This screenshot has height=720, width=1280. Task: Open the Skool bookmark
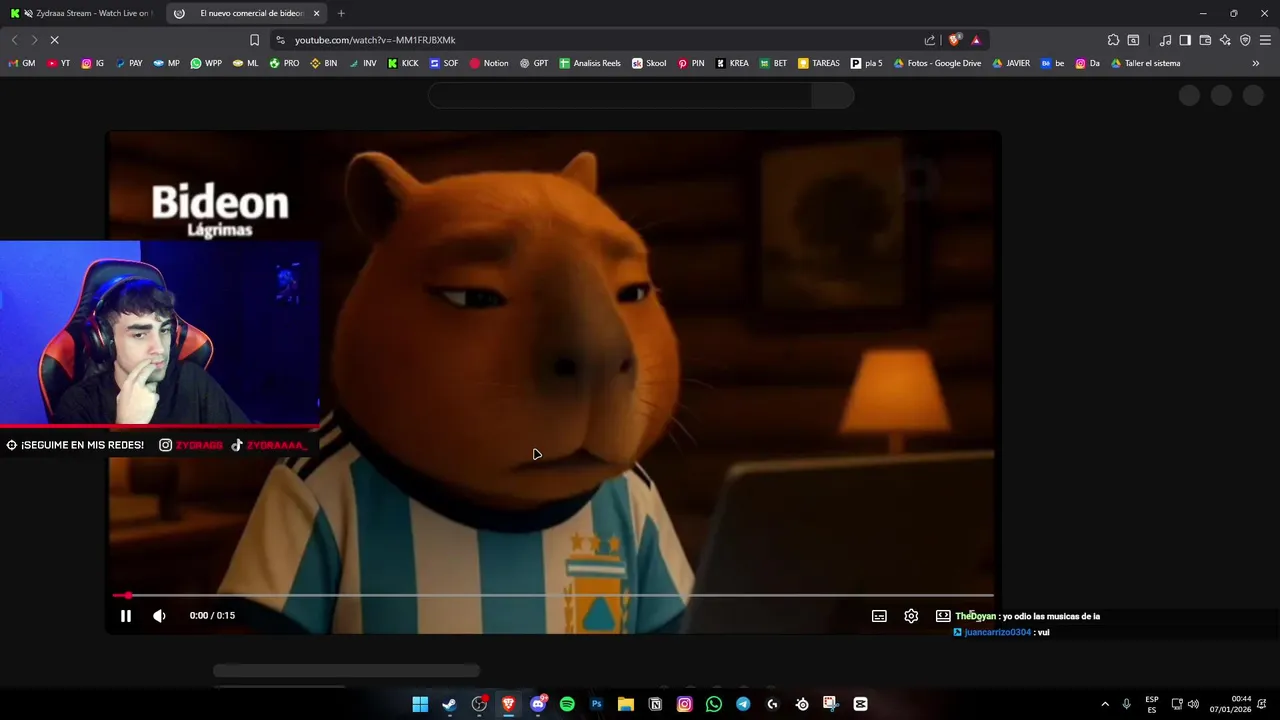click(x=649, y=63)
